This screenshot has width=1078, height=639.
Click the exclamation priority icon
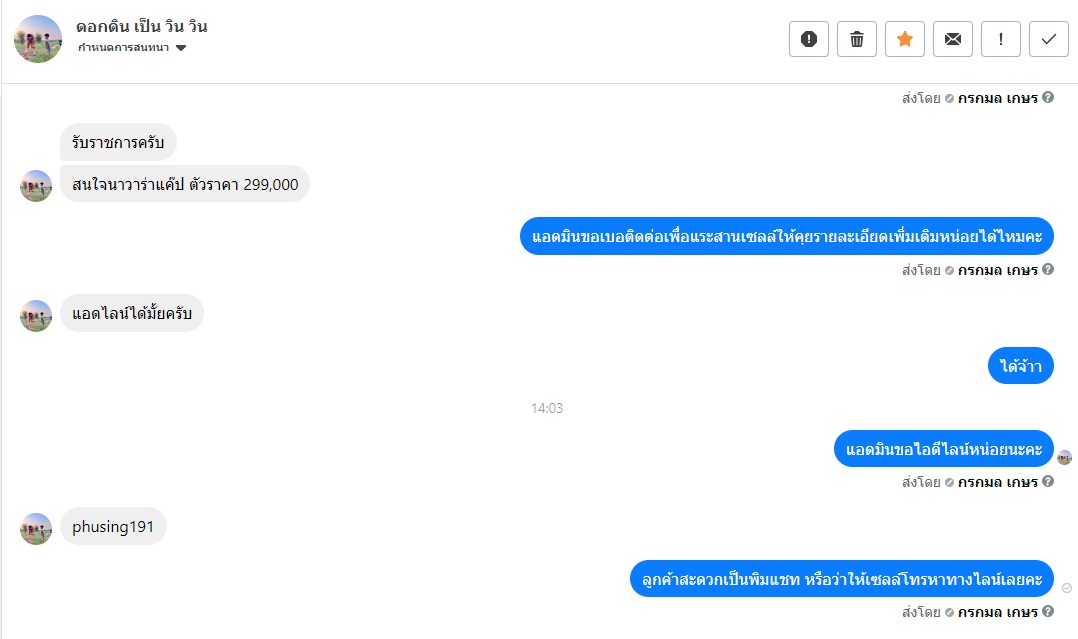1000,39
